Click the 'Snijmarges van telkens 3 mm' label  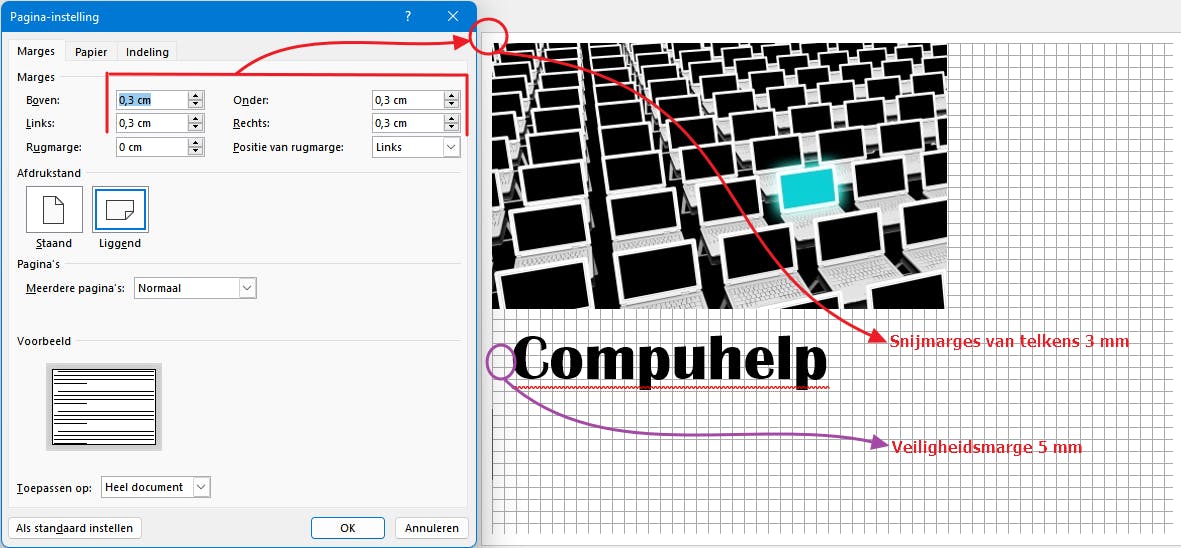coord(1009,341)
